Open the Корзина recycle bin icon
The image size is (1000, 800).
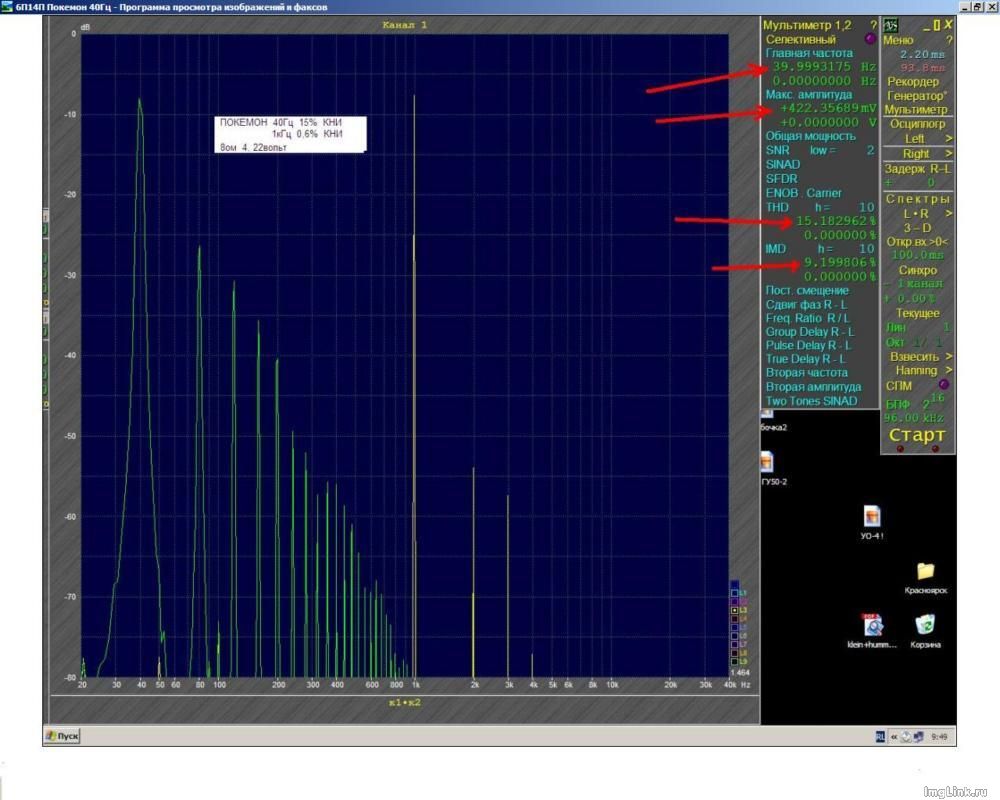pos(925,625)
